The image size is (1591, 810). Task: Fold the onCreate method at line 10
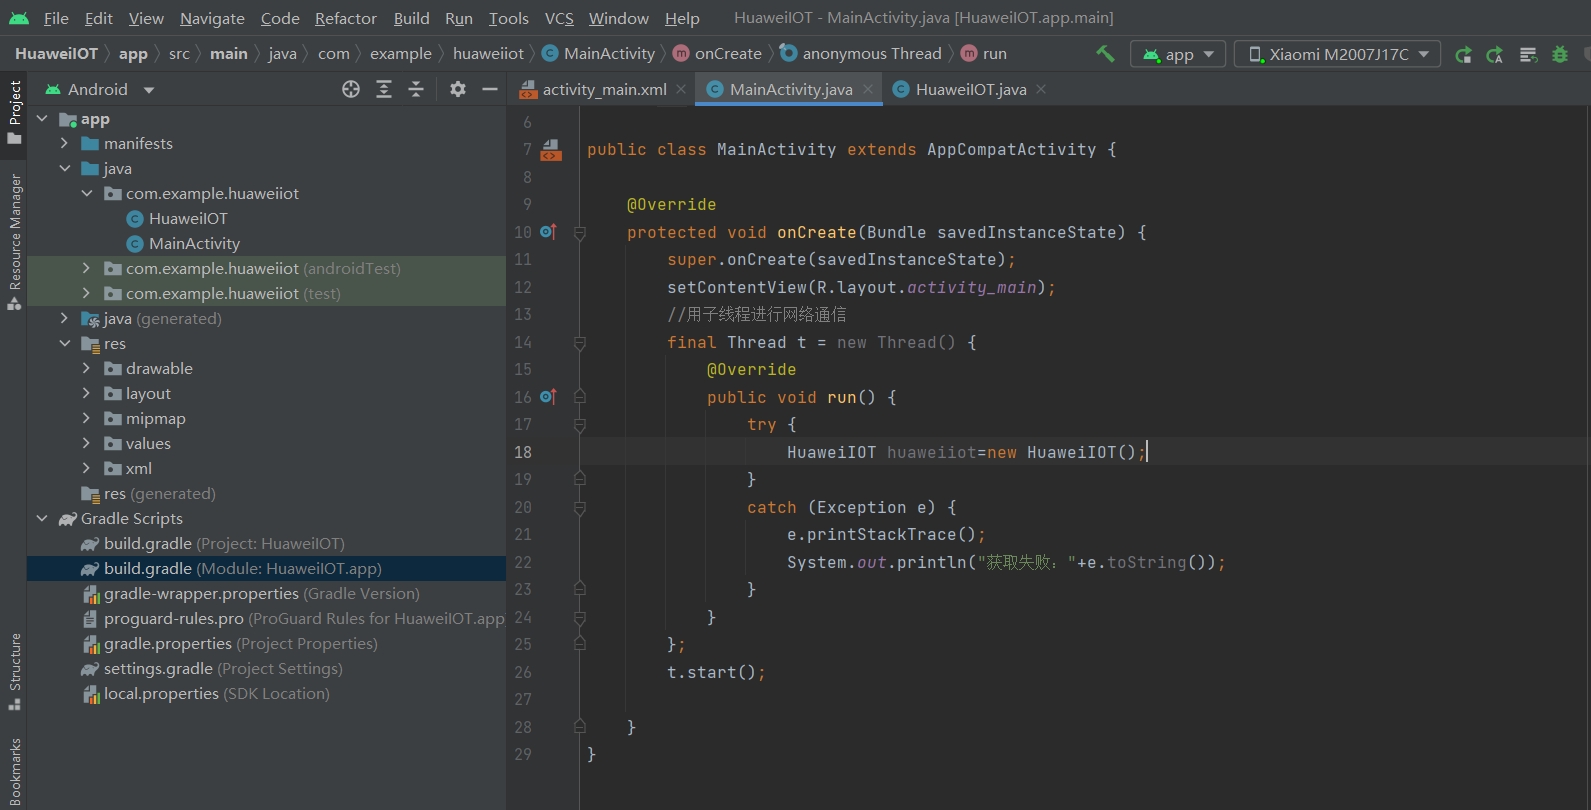tap(579, 233)
